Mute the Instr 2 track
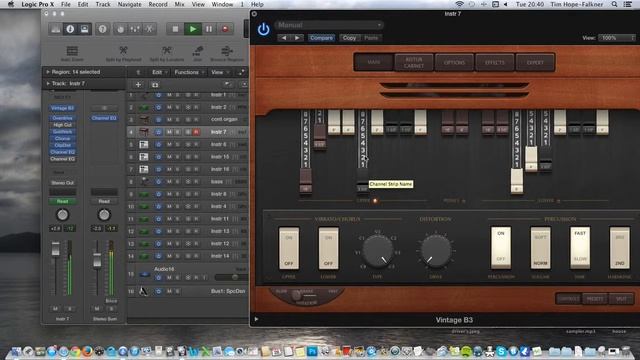 coord(169,107)
